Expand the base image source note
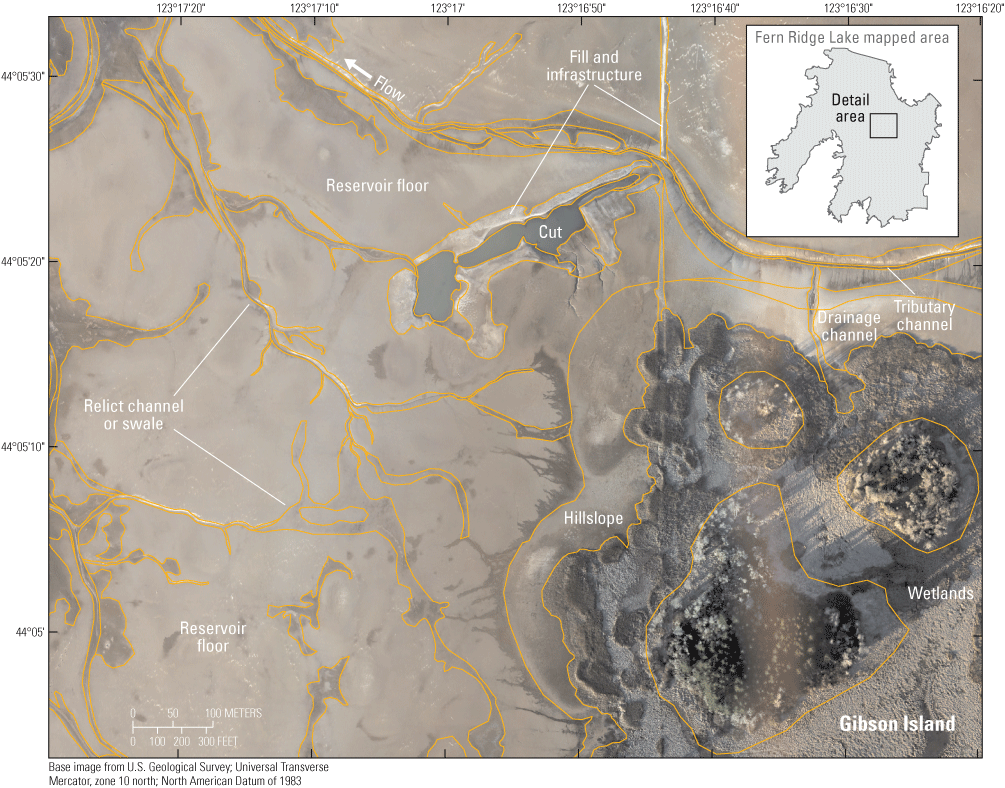Screen dimensions: 1005x788 click(x=188, y=775)
